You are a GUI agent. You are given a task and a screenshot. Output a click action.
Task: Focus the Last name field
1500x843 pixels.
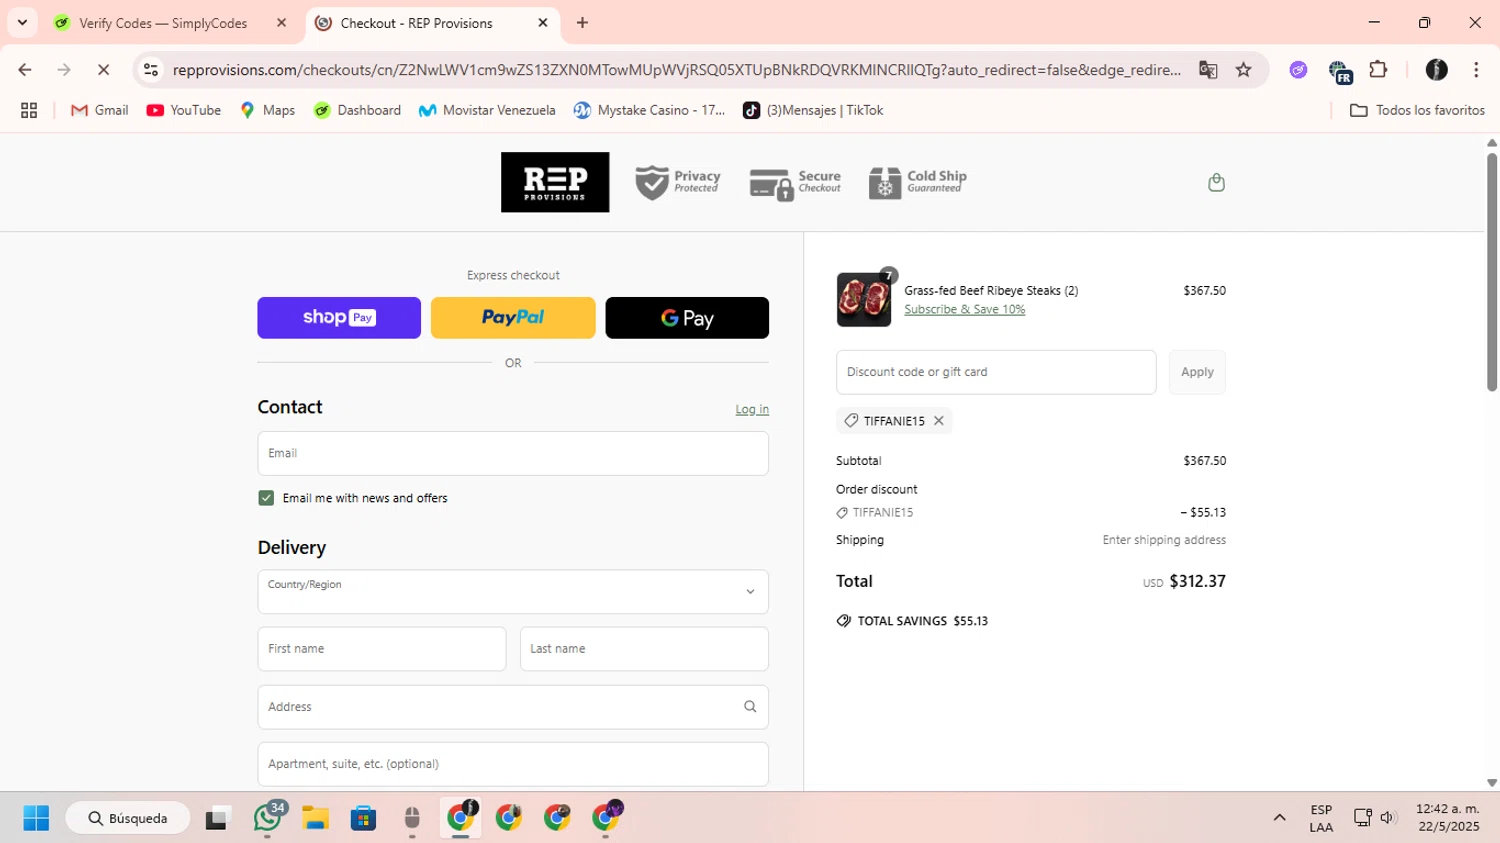[644, 649]
